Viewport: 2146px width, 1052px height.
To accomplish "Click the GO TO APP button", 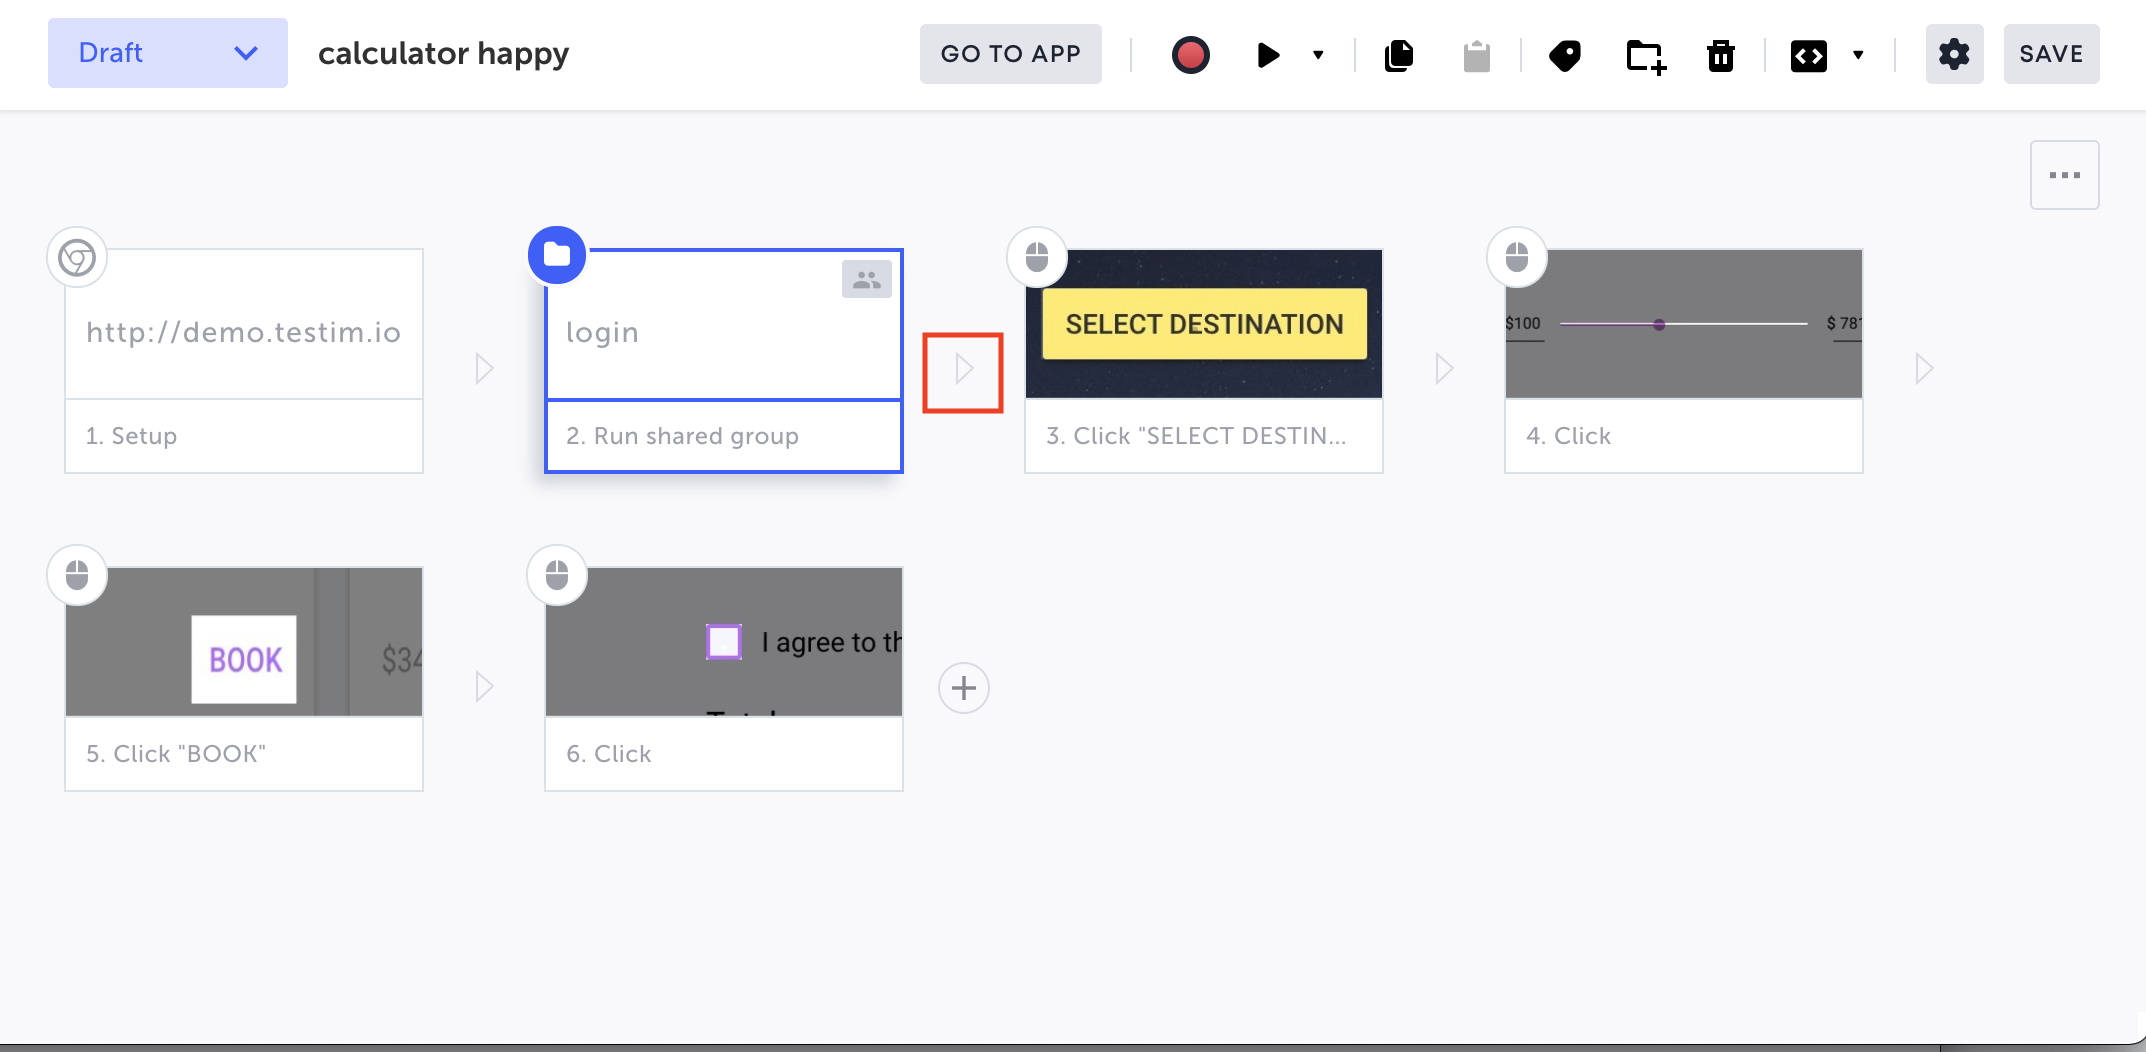I will pos(1010,54).
